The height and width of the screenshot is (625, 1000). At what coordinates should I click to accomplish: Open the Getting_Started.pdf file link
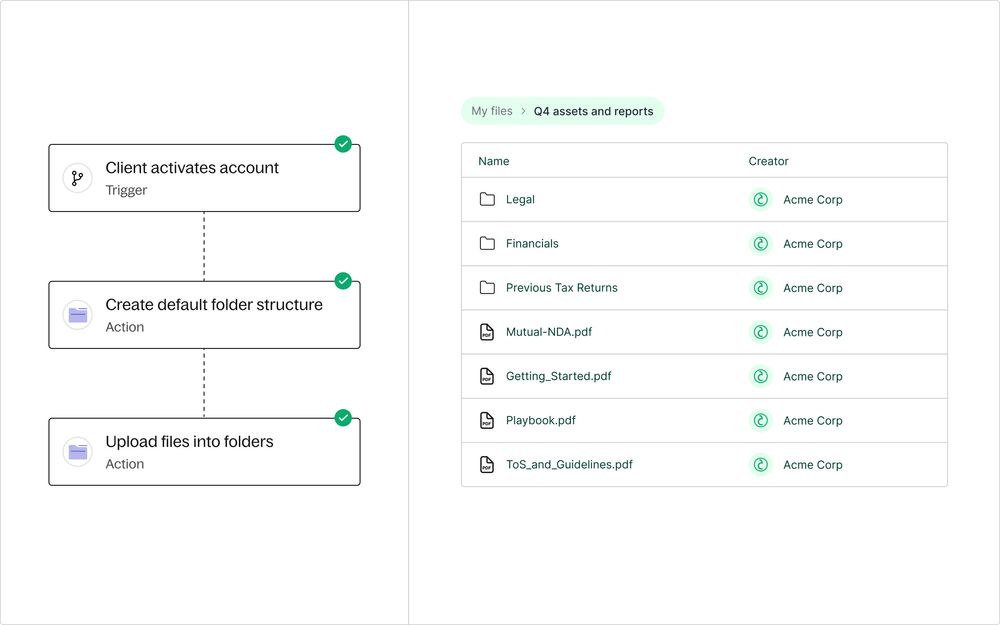point(558,376)
